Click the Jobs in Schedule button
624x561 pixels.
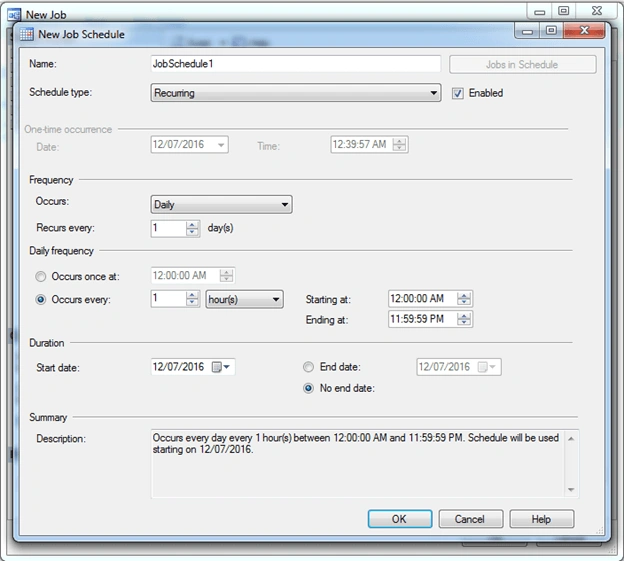(523, 64)
